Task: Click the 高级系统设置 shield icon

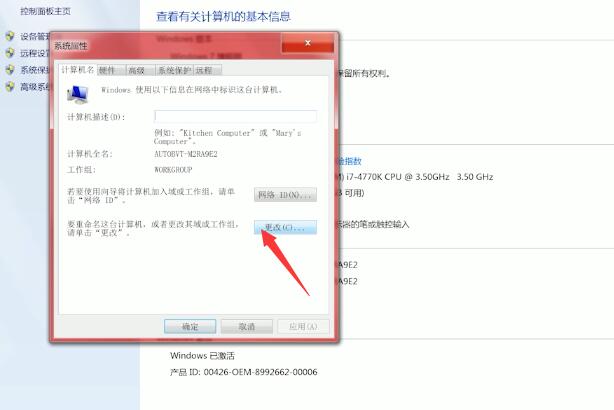Action: tap(10, 87)
